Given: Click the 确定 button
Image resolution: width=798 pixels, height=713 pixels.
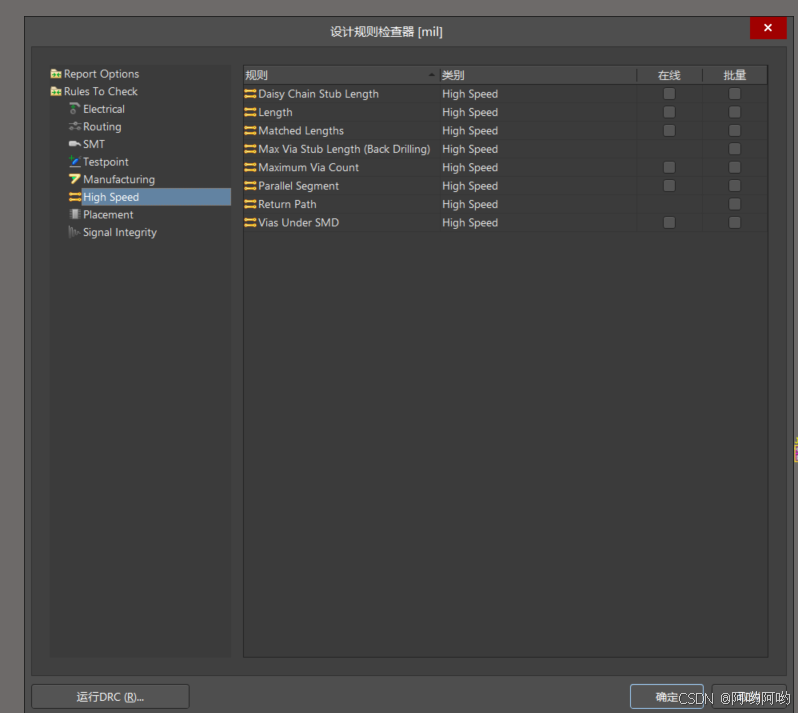Looking at the screenshot, I should click(667, 697).
